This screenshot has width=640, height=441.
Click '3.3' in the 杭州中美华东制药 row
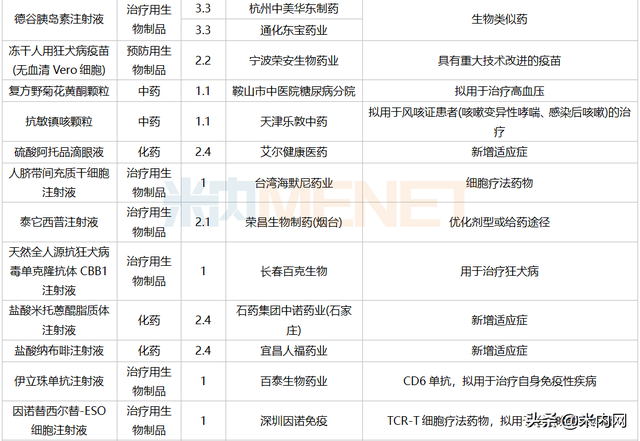pos(203,9)
